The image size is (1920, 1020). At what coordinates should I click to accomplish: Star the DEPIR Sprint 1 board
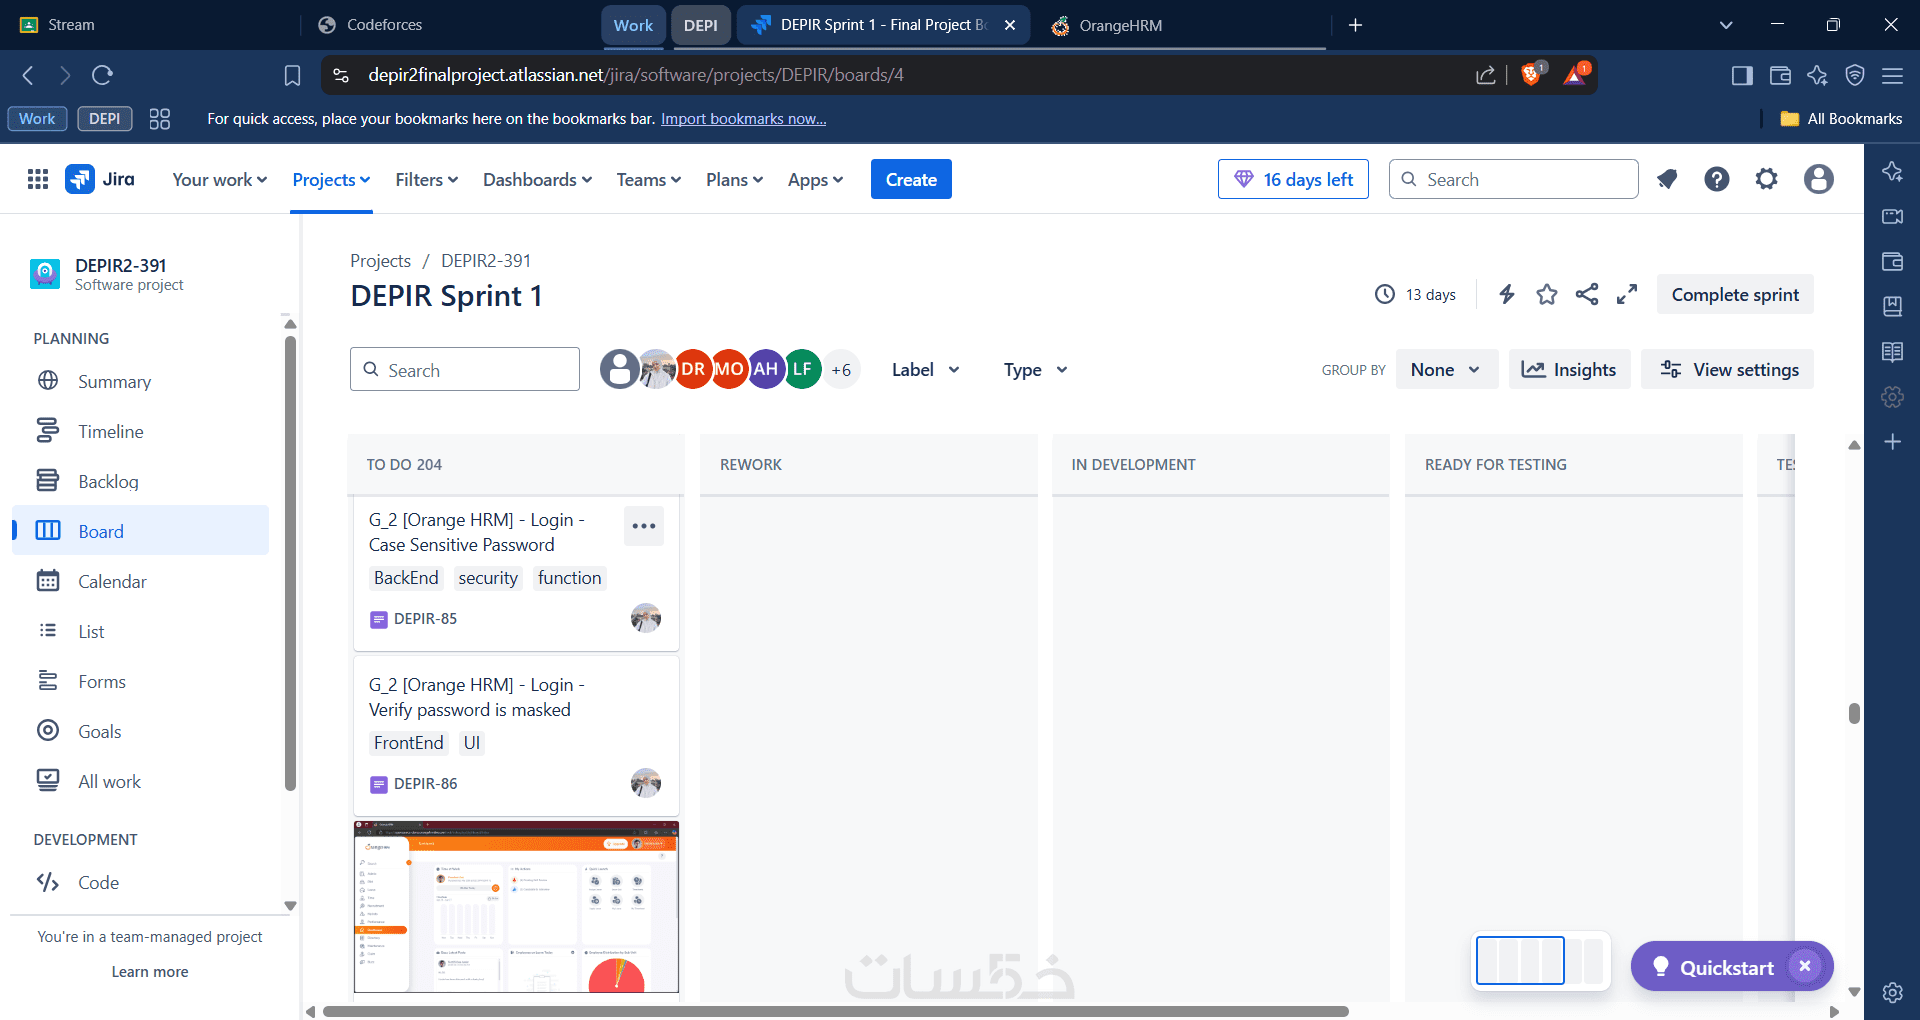coord(1547,294)
